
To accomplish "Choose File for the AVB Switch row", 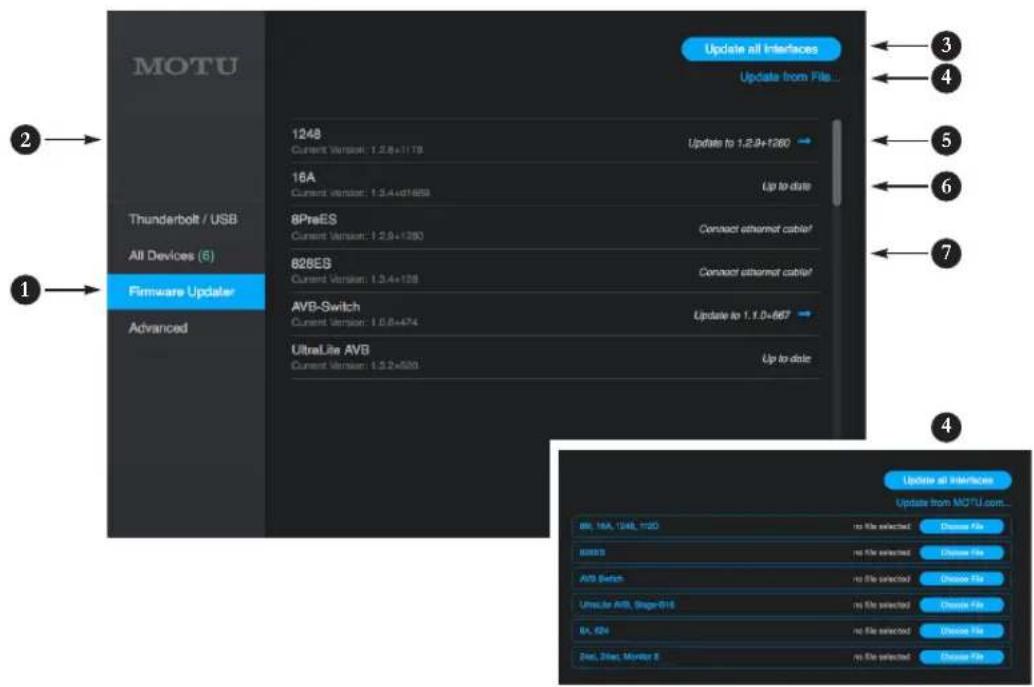I will pyautogui.click(x=962, y=579).
